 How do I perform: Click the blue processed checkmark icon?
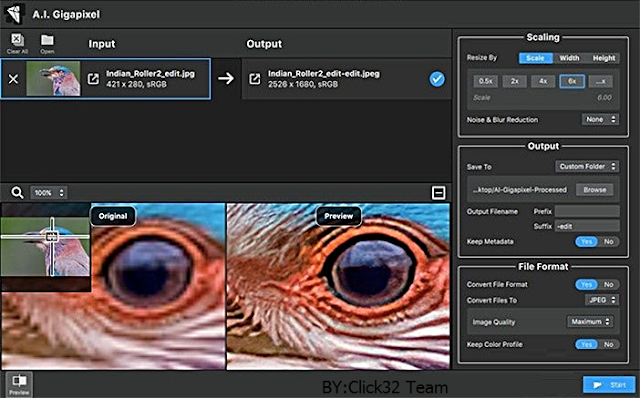click(437, 79)
